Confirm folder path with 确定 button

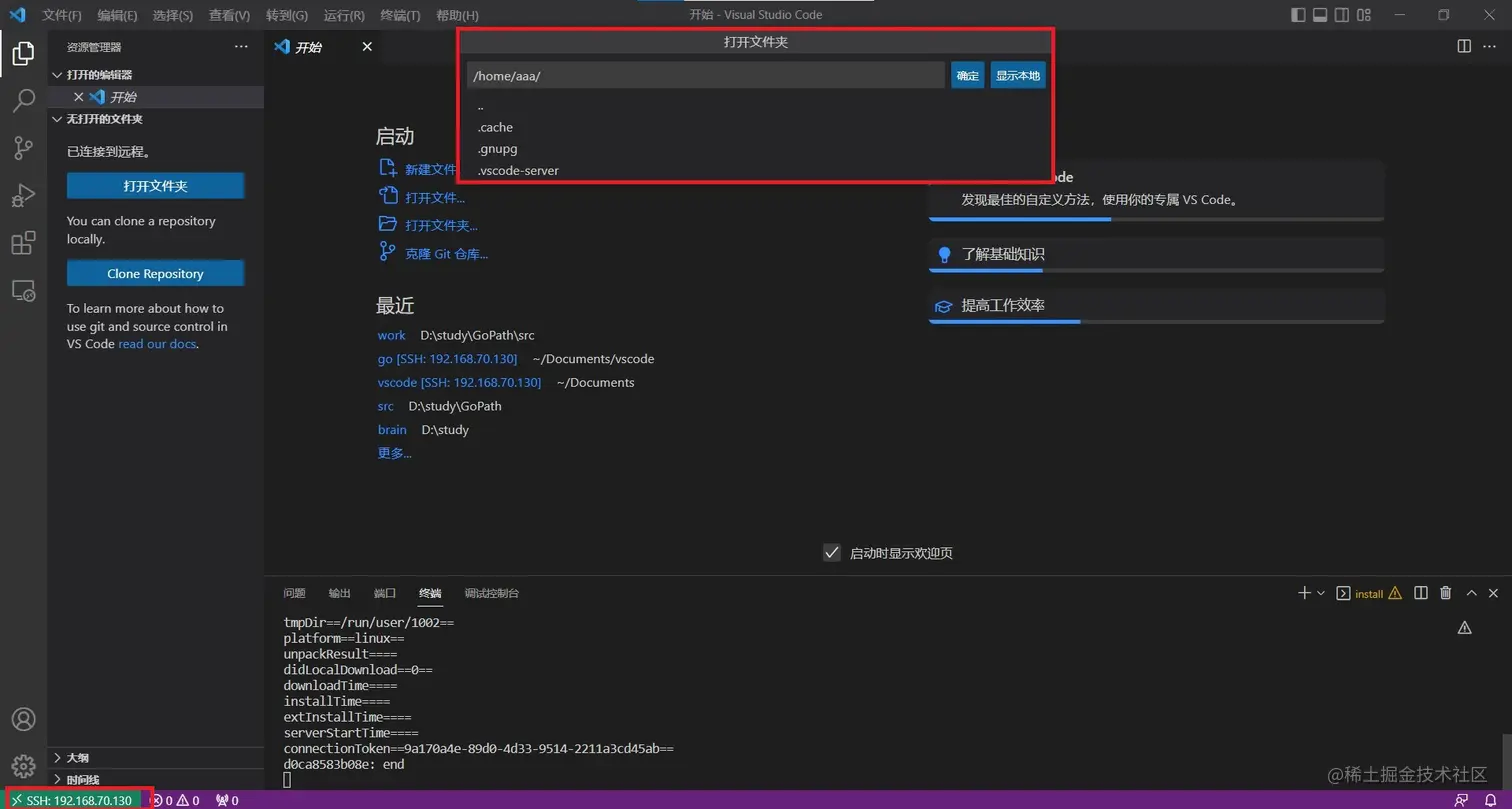coord(968,76)
